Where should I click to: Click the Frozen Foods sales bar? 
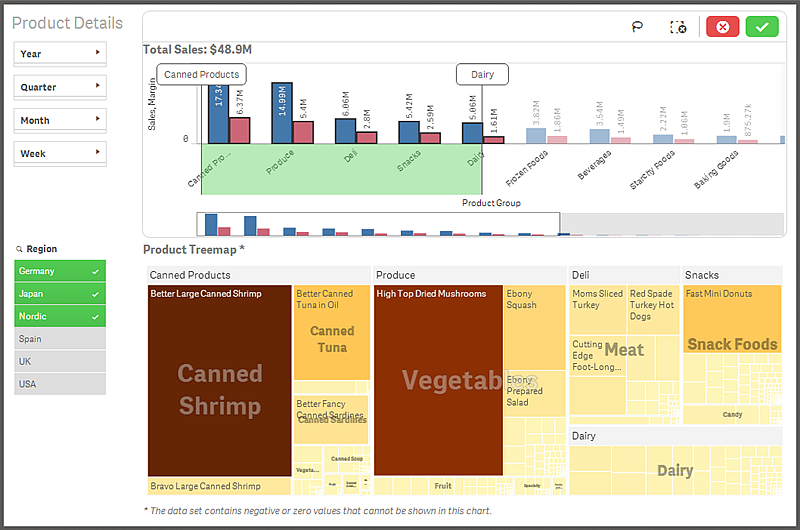[536, 135]
